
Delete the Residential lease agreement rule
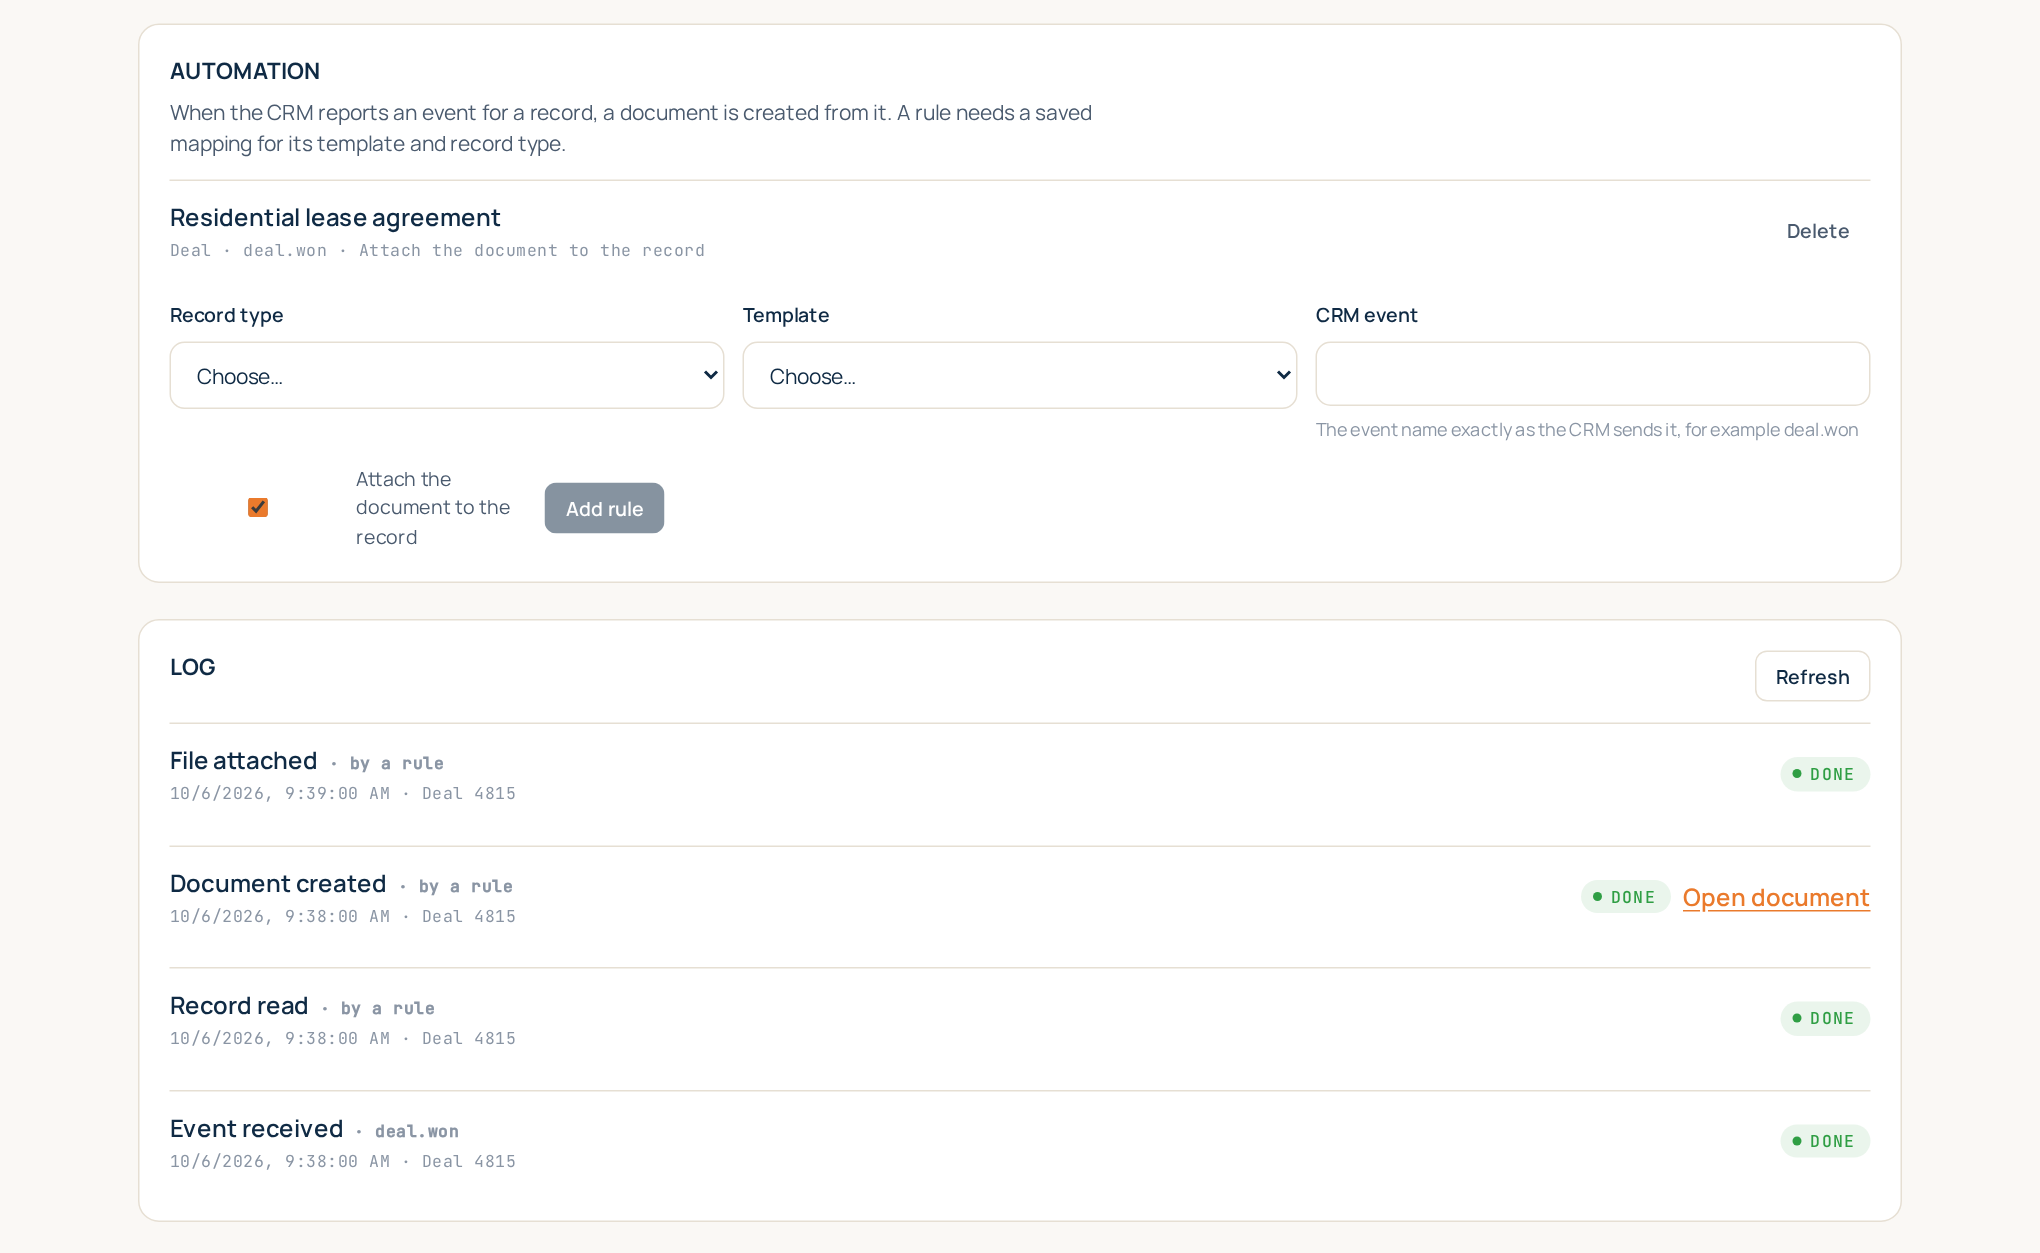[1818, 231]
